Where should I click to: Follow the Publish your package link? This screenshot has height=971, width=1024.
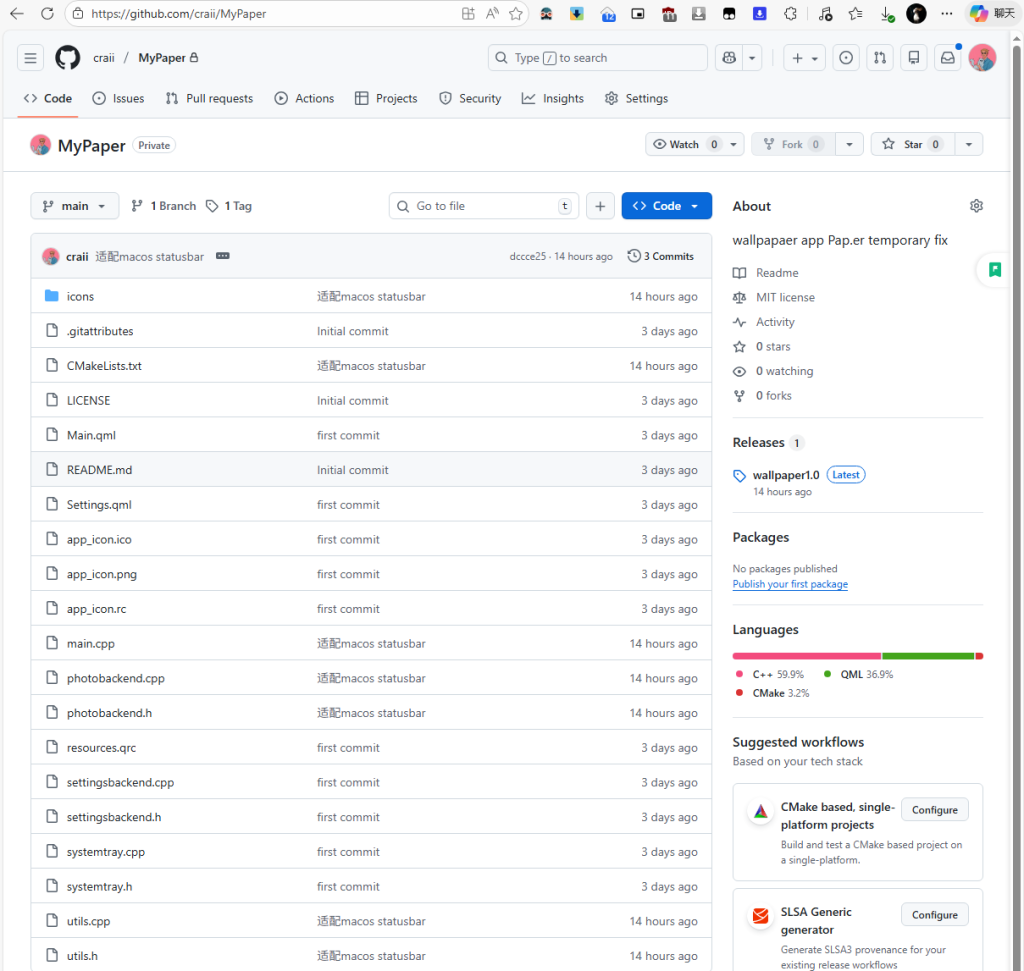point(790,584)
